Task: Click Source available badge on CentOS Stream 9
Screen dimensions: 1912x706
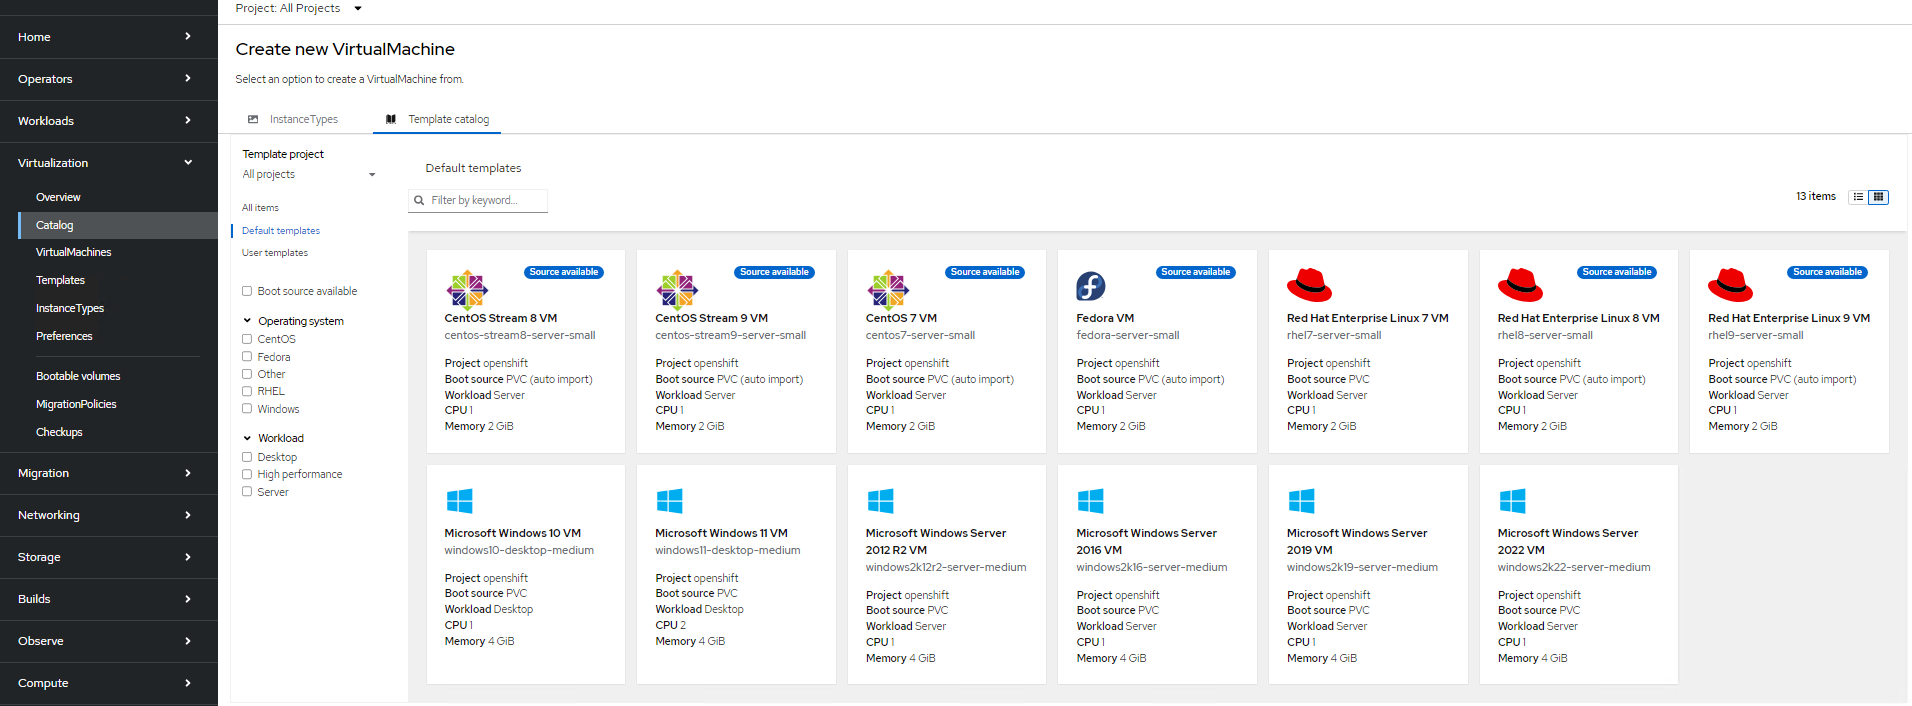Action: [x=775, y=272]
